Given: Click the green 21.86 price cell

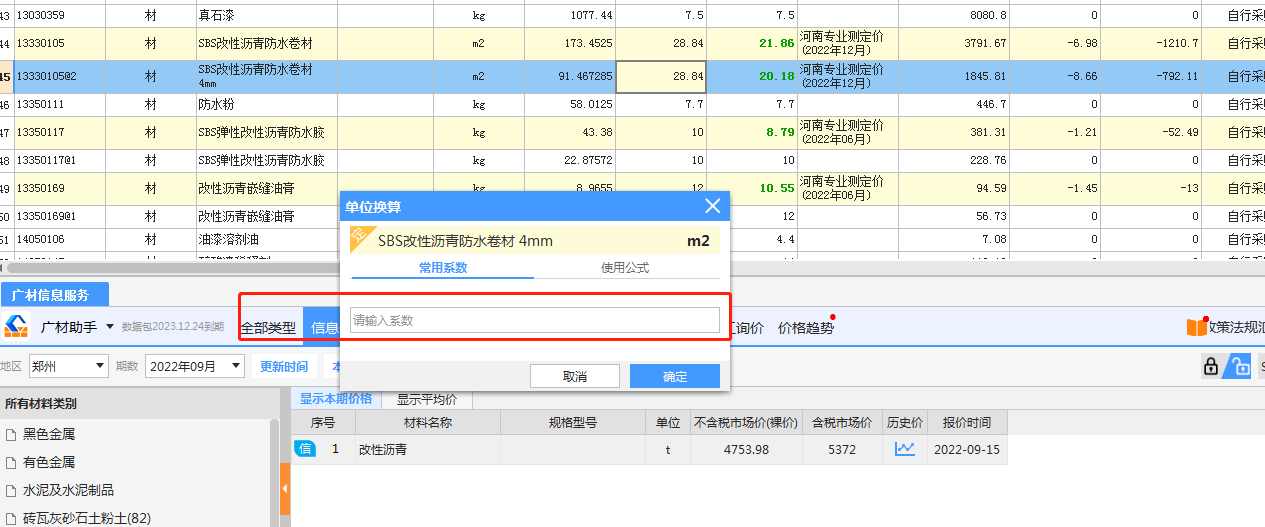Looking at the screenshot, I should pos(752,43).
